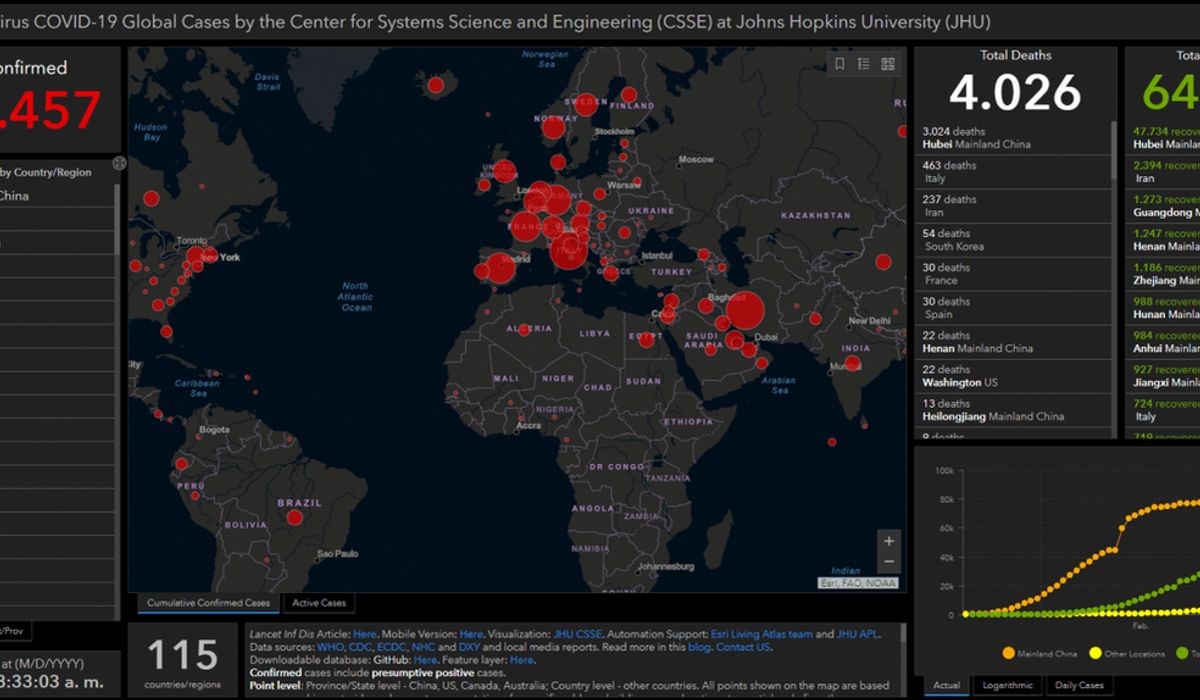Click the large red circle over Iran
This screenshot has height=700, width=1200.
745,311
